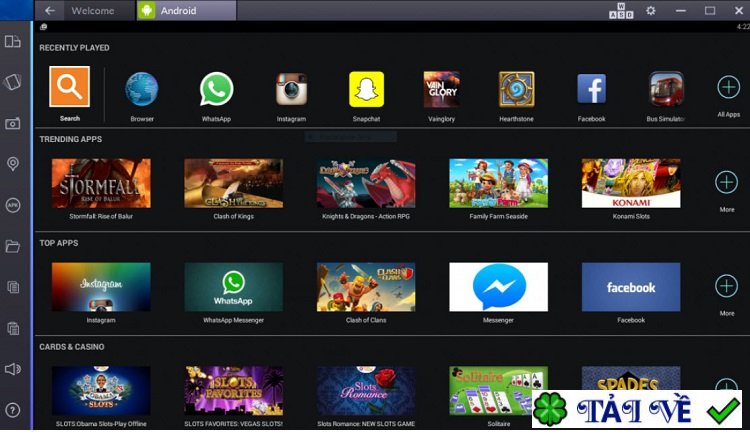Click the volume speaker sidebar icon
The image size is (750, 436).
coord(13,369)
